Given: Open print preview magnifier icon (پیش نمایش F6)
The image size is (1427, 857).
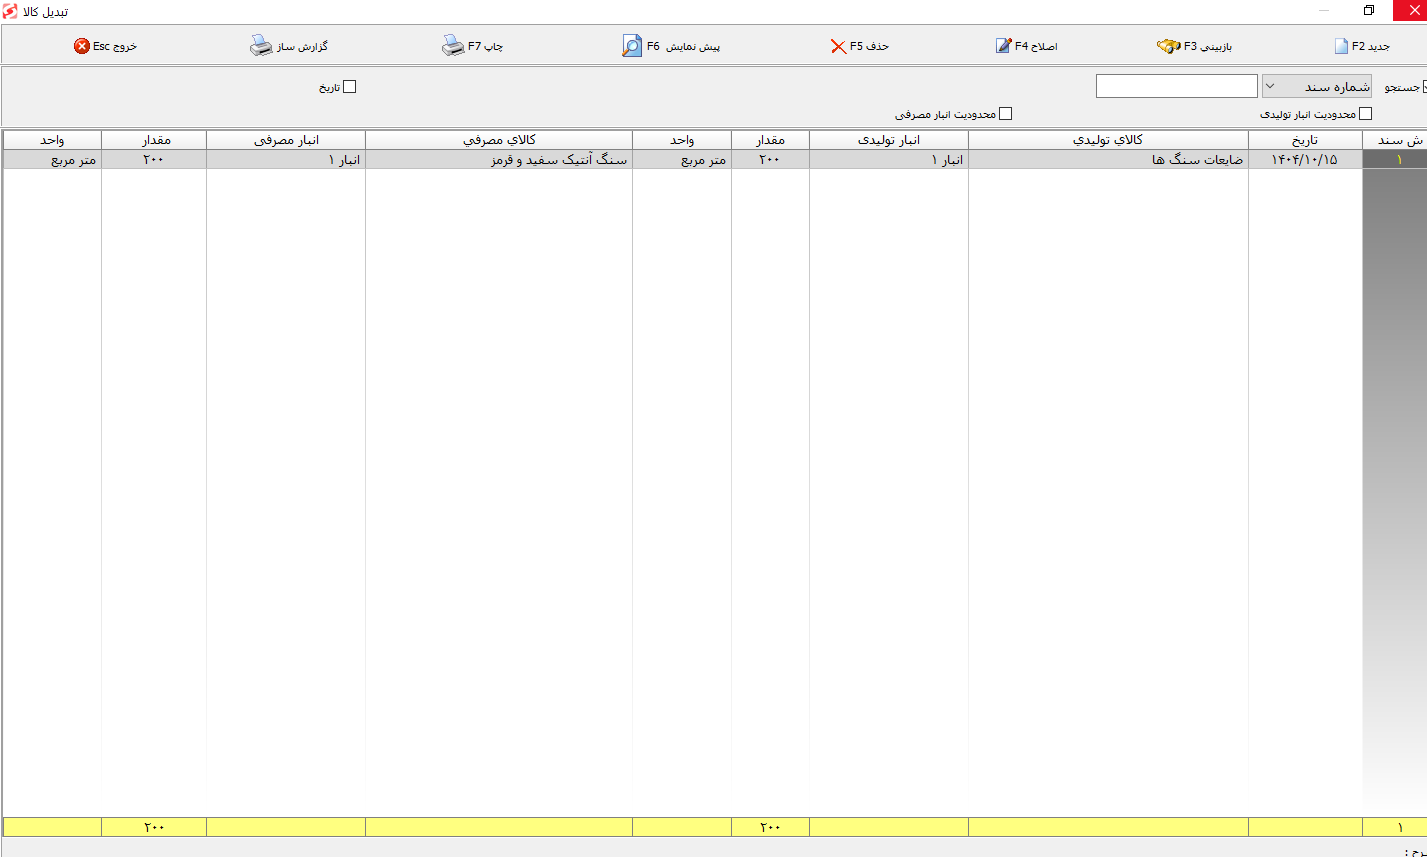Looking at the screenshot, I should [632, 46].
